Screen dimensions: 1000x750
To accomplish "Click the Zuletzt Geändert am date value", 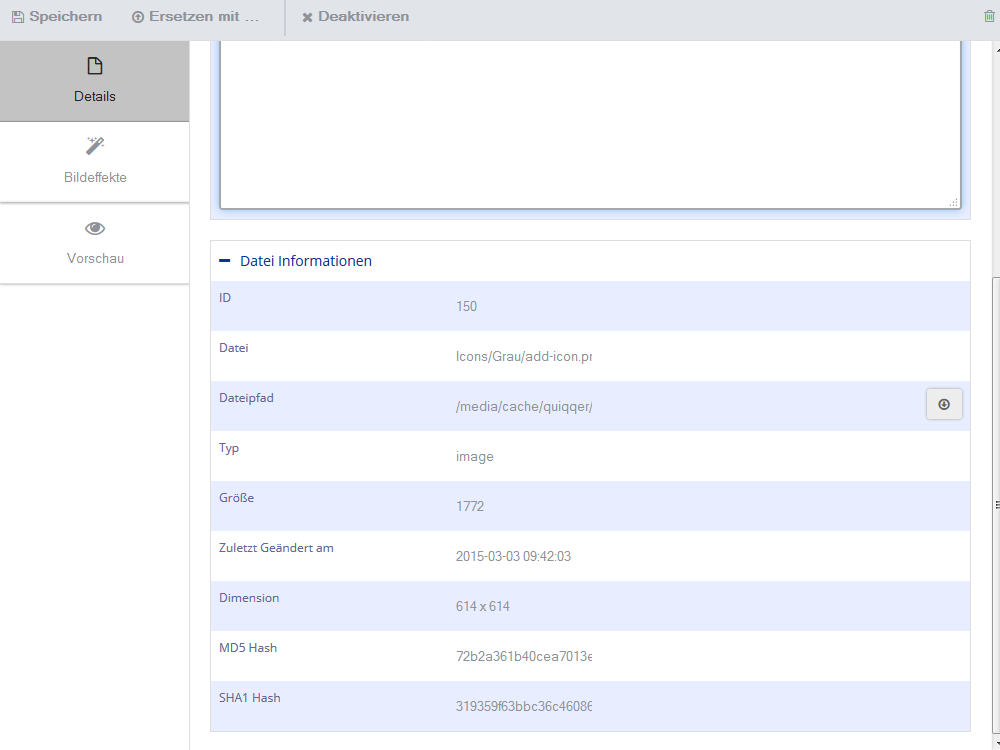I will coord(513,557).
